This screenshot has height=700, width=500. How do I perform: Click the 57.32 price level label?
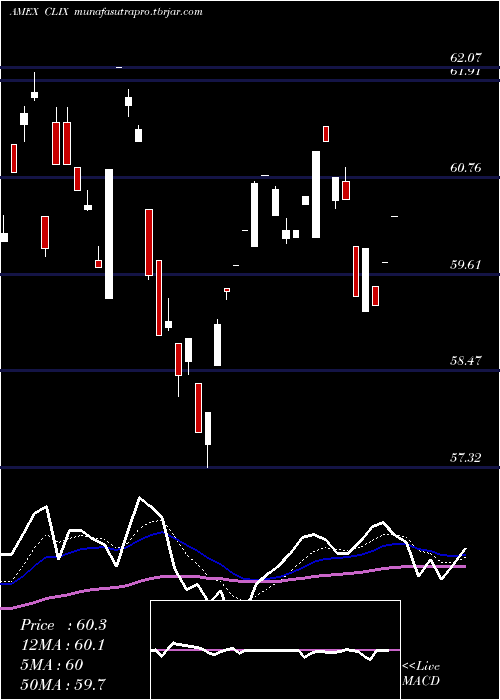466,457
